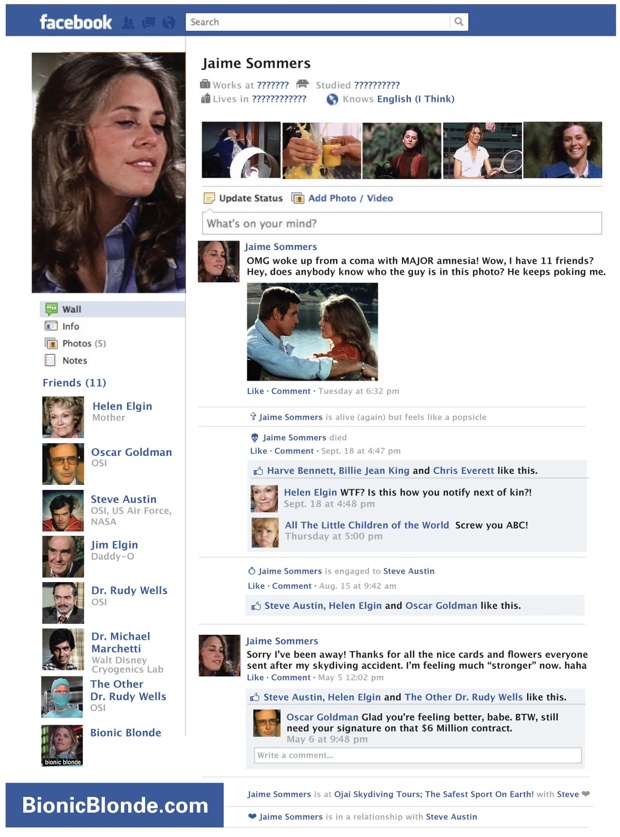This screenshot has width=620, height=837.
Task: Open the Friends (11) list
Action: (x=74, y=383)
